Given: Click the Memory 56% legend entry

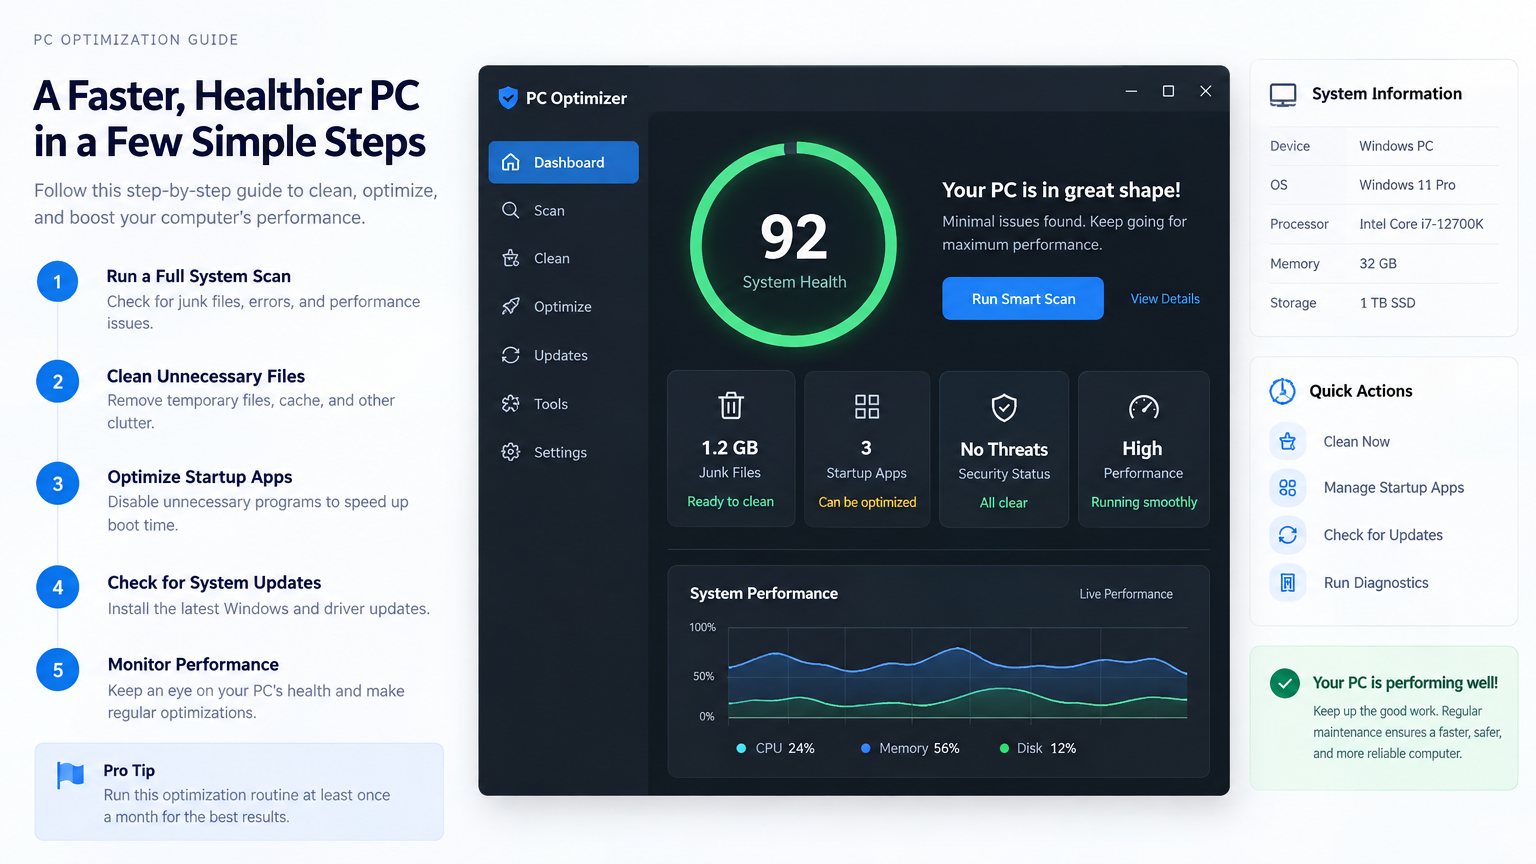Looking at the screenshot, I should tap(910, 748).
